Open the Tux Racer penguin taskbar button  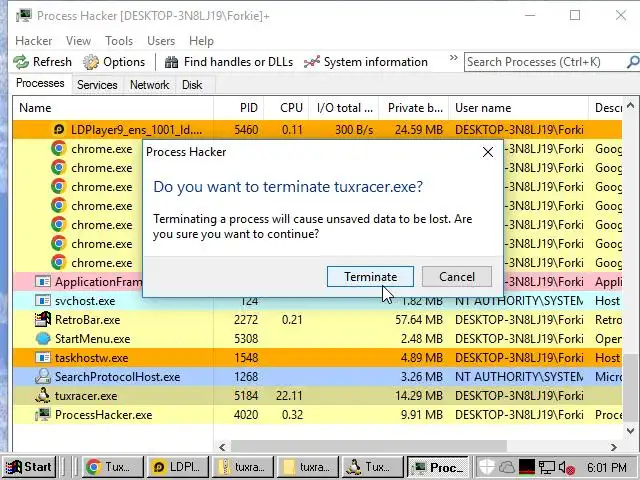pyautogui.click(x=372, y=467)
